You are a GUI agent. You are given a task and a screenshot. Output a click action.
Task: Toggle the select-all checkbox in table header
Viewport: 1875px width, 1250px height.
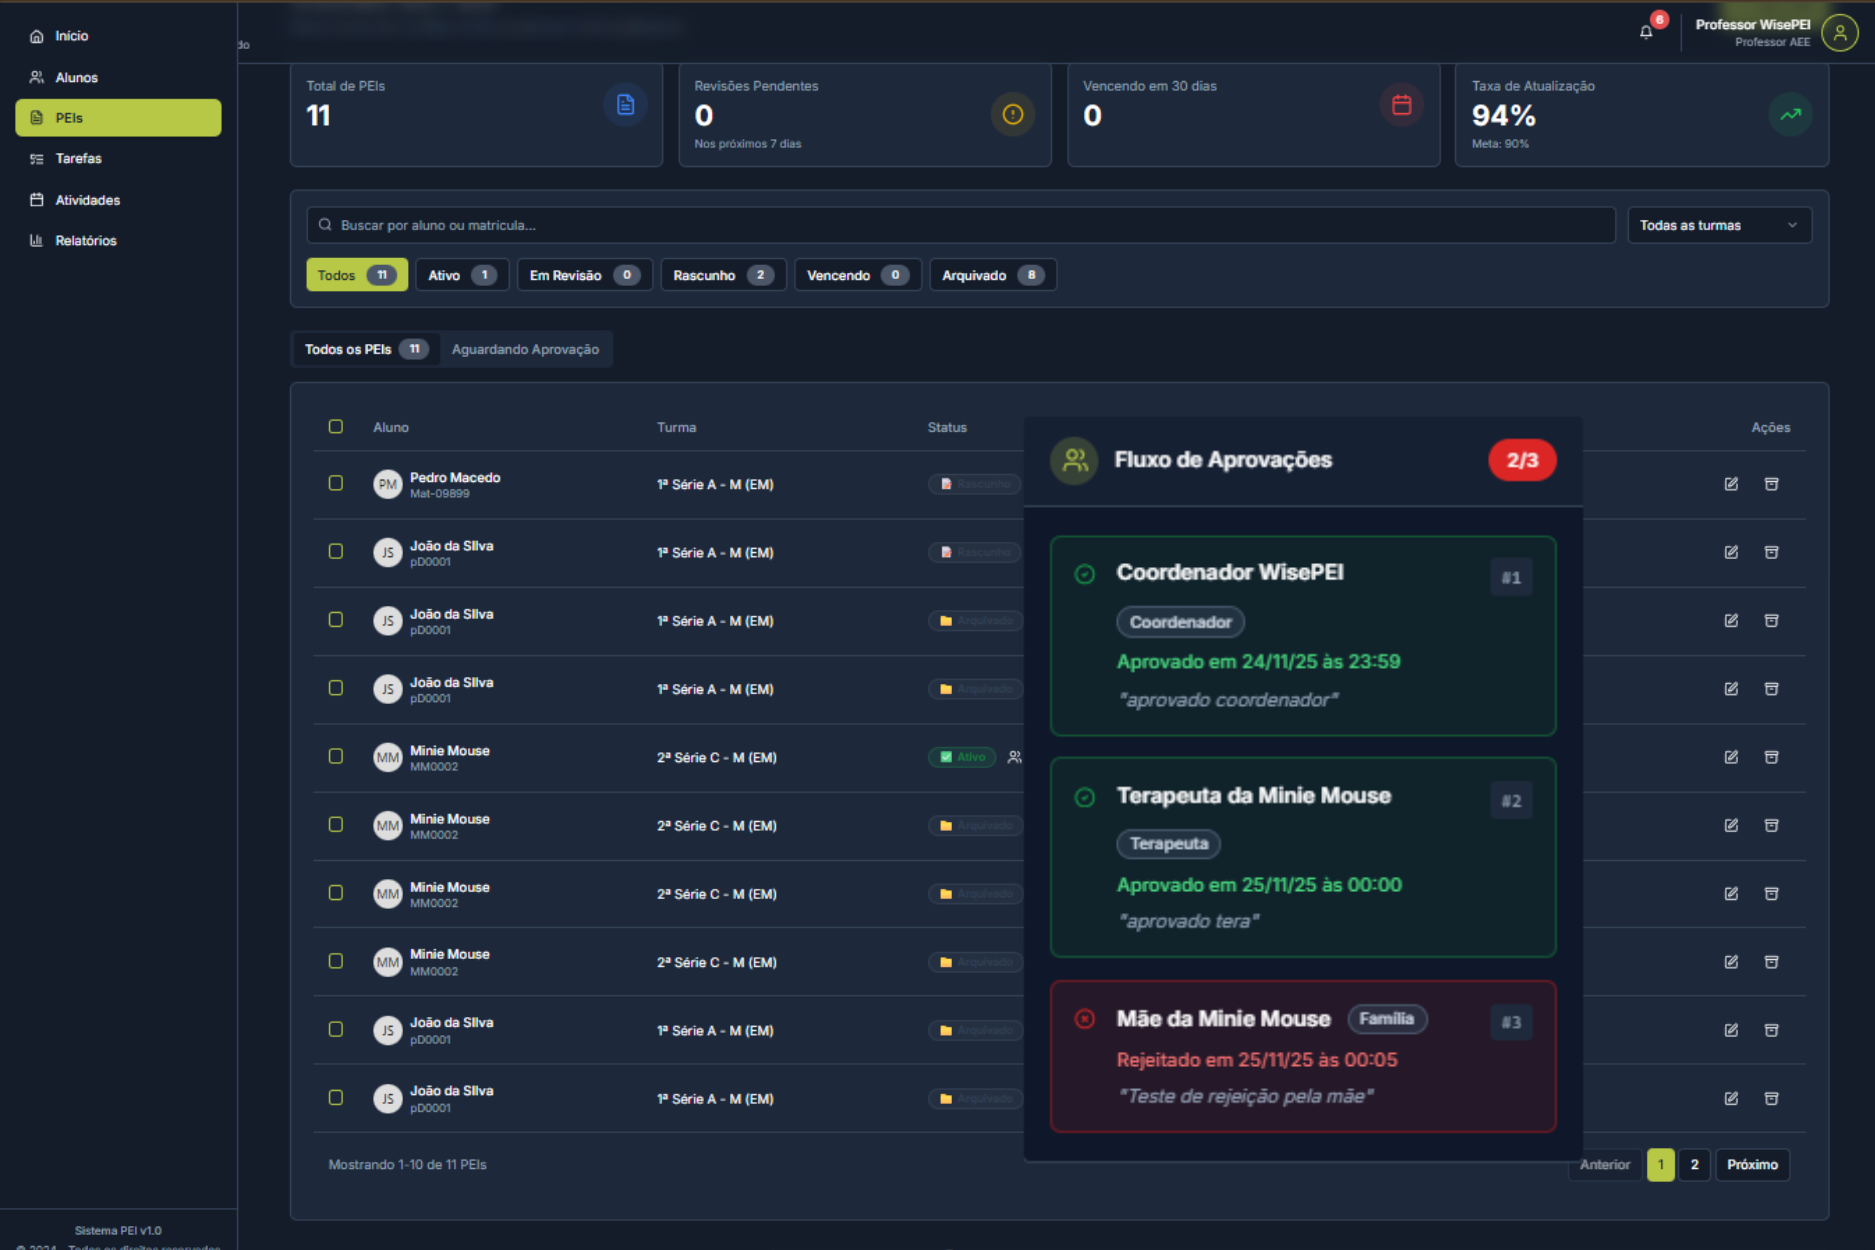pos(336,427)
